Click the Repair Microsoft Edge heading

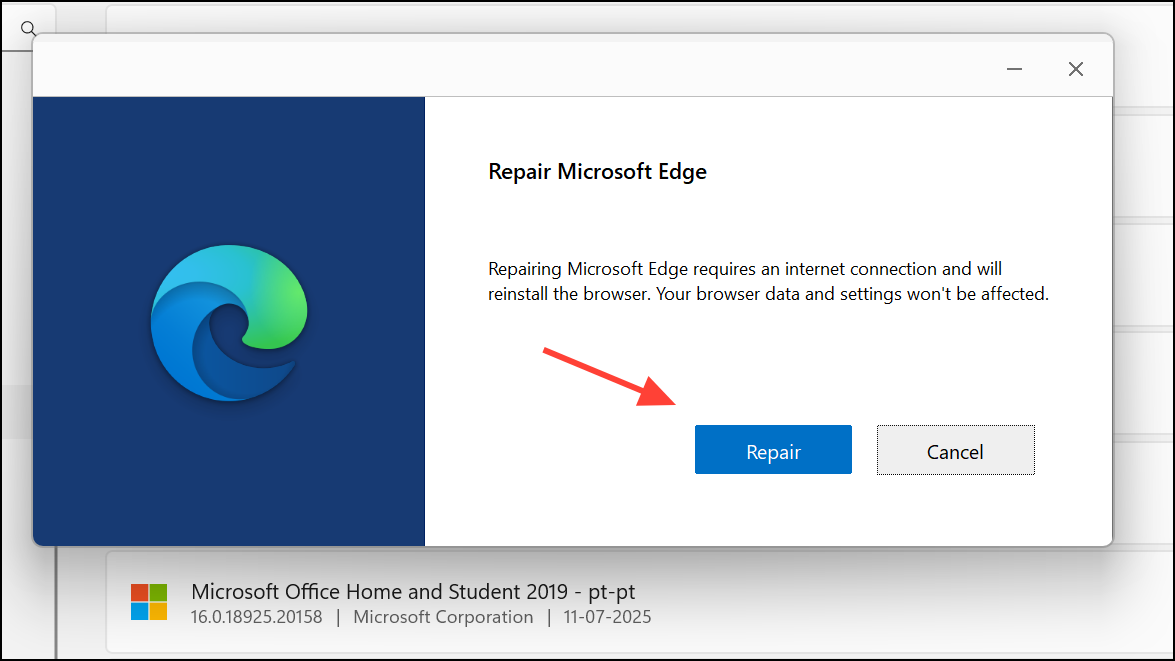[x=597, y=172]
